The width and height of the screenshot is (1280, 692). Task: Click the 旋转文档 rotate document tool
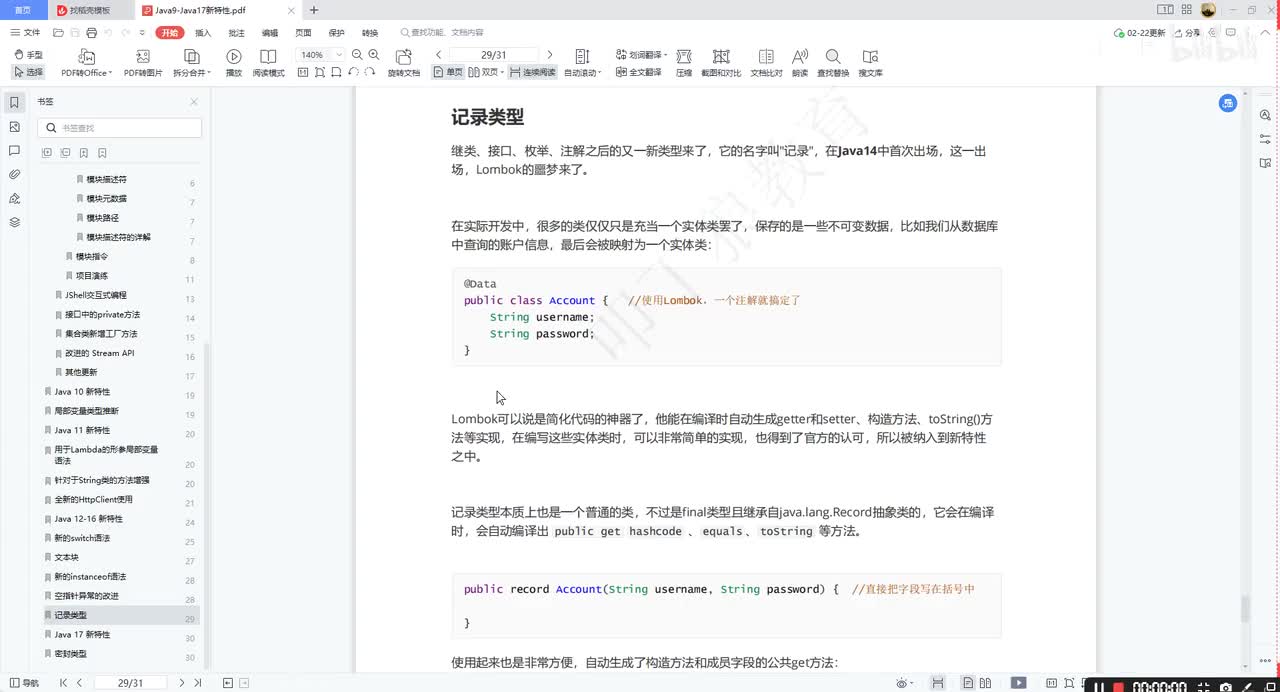[404, 63]
